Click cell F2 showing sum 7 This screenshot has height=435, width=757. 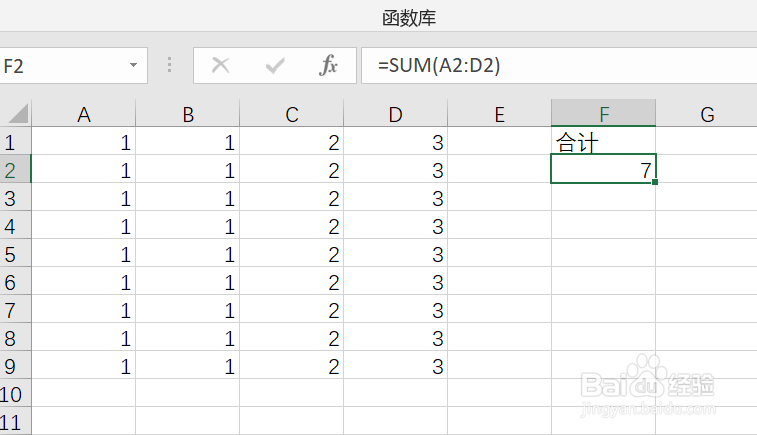(604, 171)
